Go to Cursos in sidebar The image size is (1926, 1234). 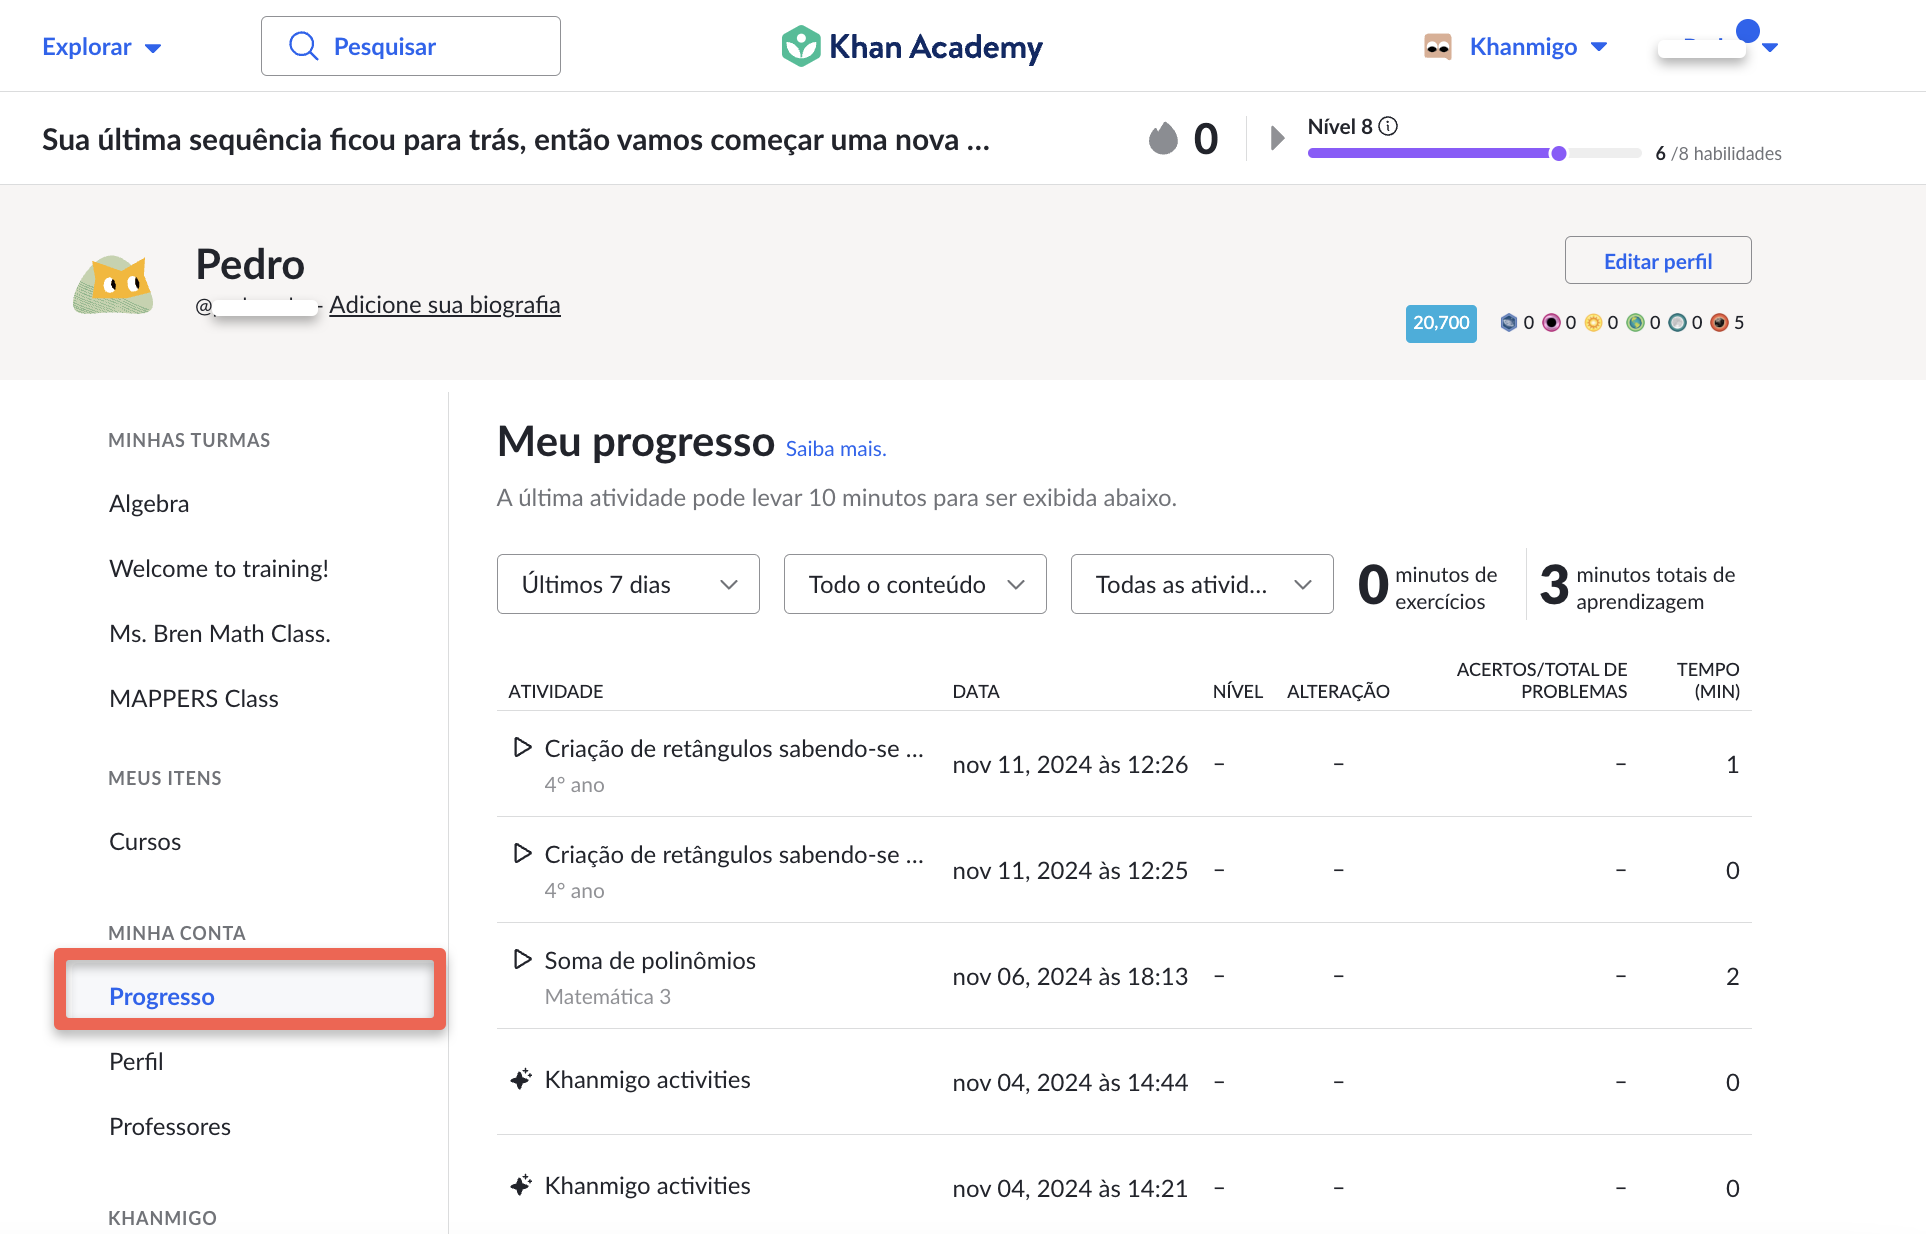point(145,841)
